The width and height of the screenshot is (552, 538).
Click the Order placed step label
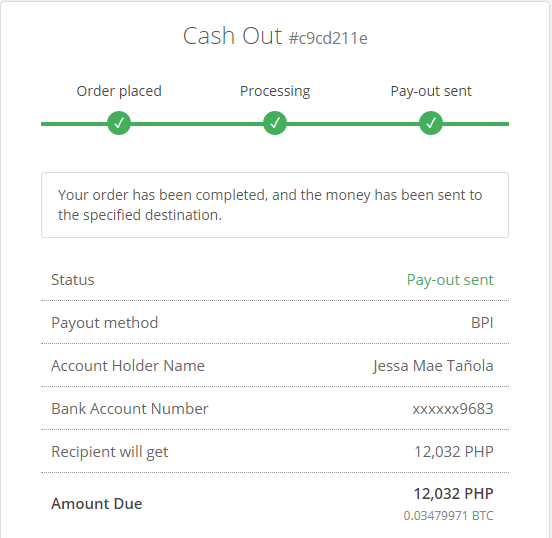[119, 91]
